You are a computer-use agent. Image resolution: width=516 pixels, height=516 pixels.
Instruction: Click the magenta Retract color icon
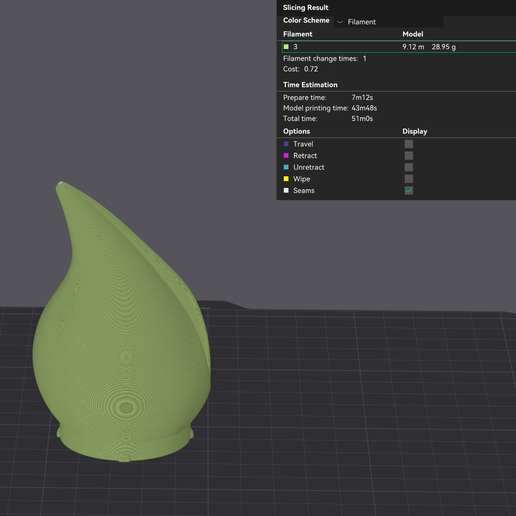point(286,156)
